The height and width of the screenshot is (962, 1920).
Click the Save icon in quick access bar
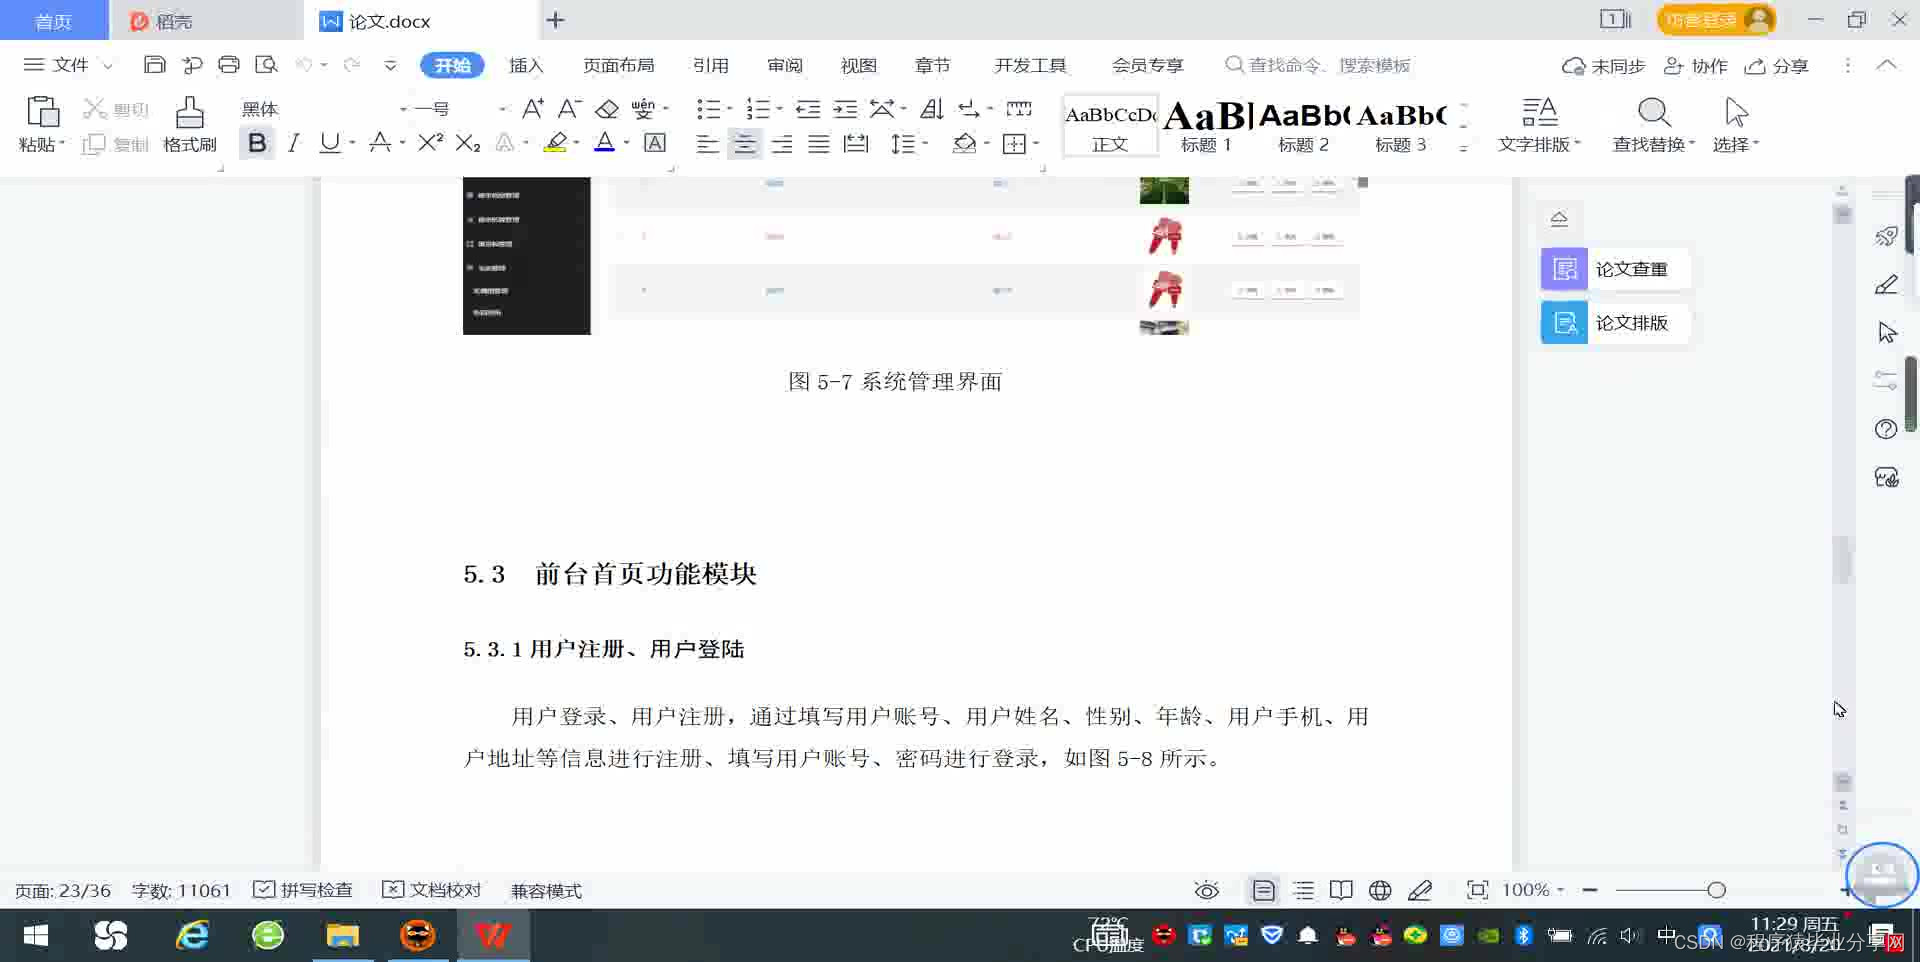(x=154, y=65)
